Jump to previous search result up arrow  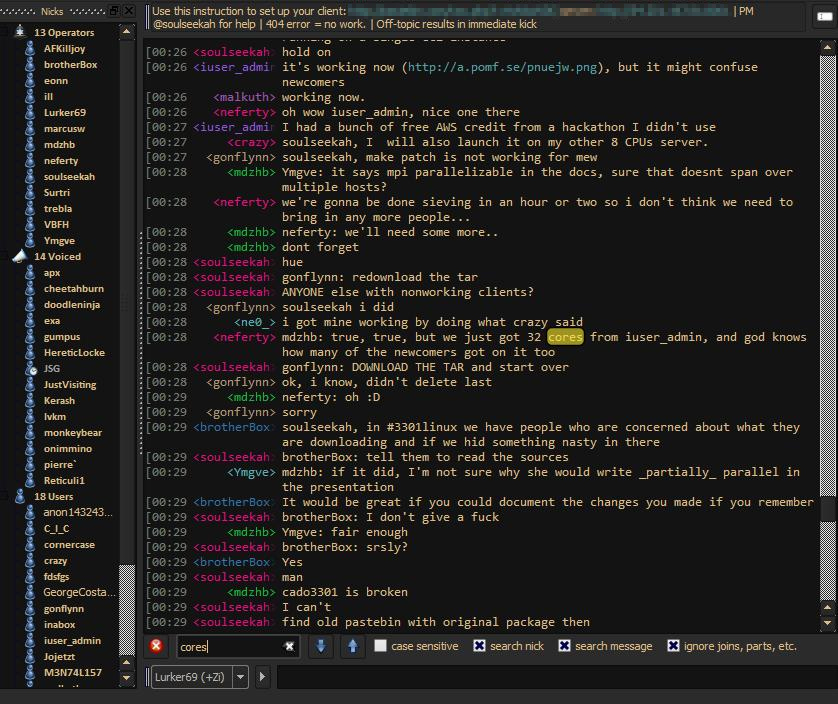pos(352,646)
